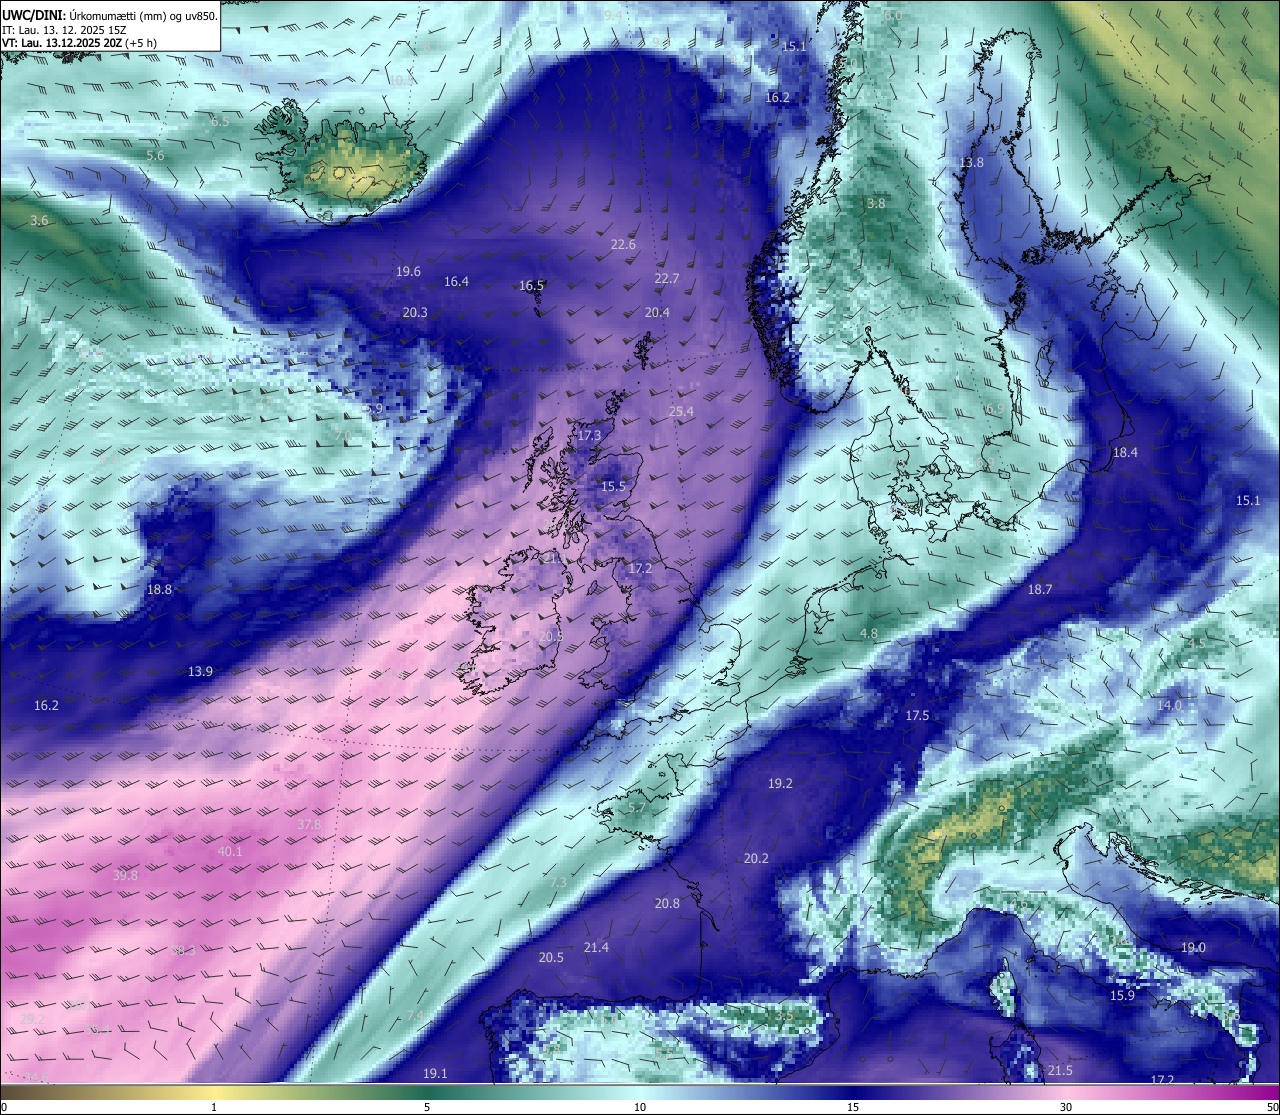Screen dimensions: 1280x1115
Task: Click the 5 label on the color scale
Action: click(x=427, y=1106)
